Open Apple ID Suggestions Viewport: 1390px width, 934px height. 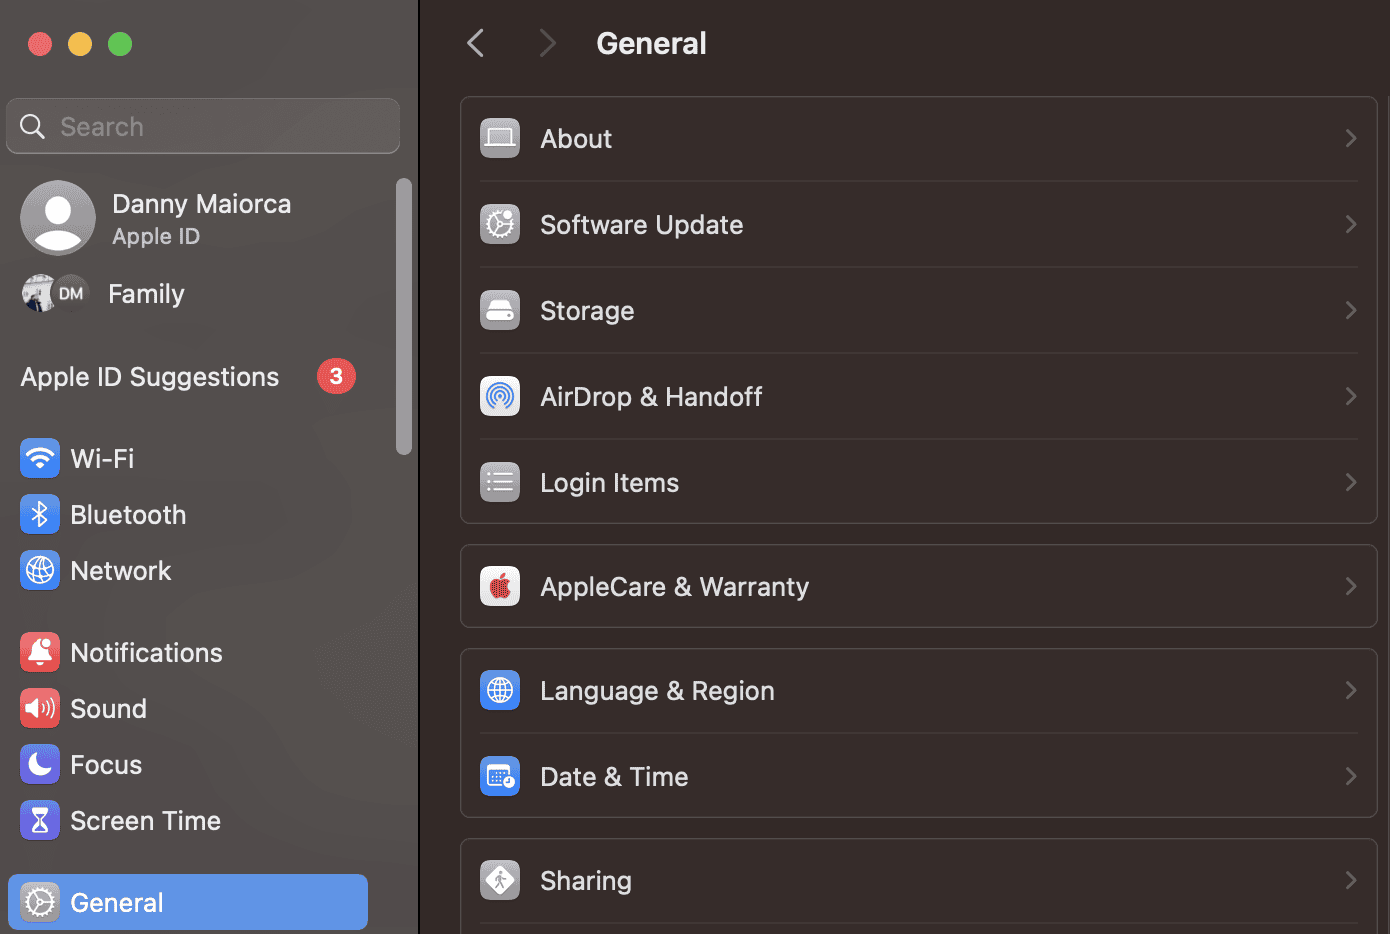150,376
